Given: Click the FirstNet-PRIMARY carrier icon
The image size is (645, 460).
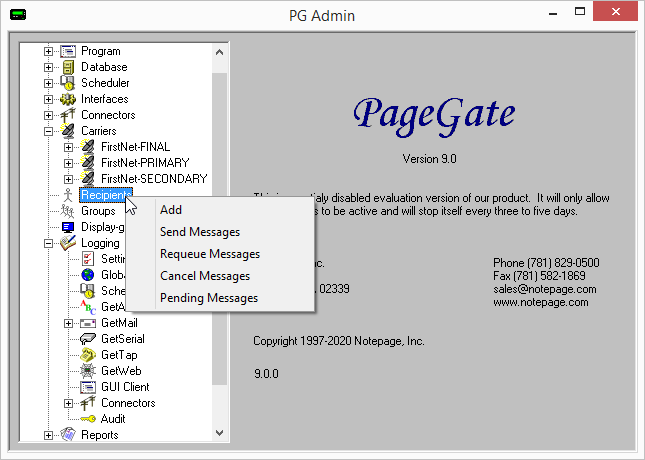Looking at the screenshot, I should point(88,163).
